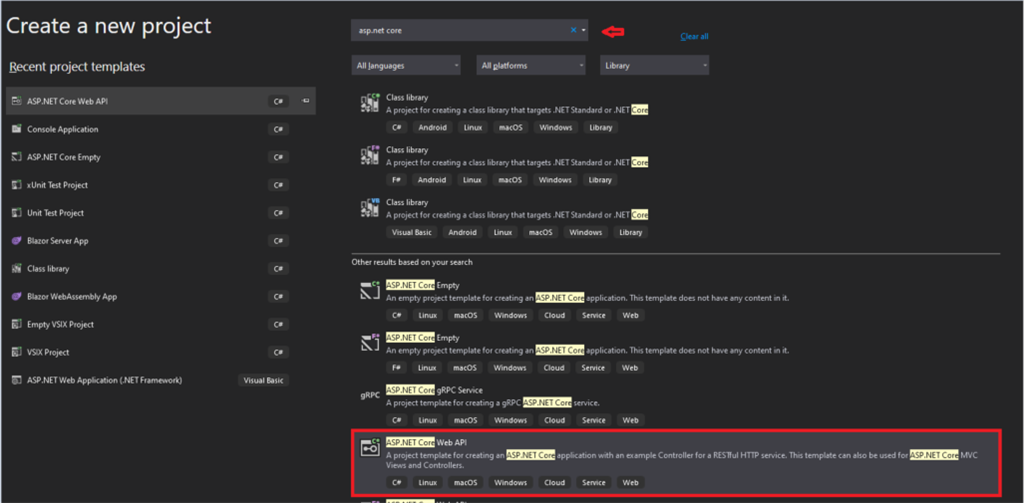Click the Library tag on F# Class library
This screenshot has height=503, width=1024.
coord(600,180)
